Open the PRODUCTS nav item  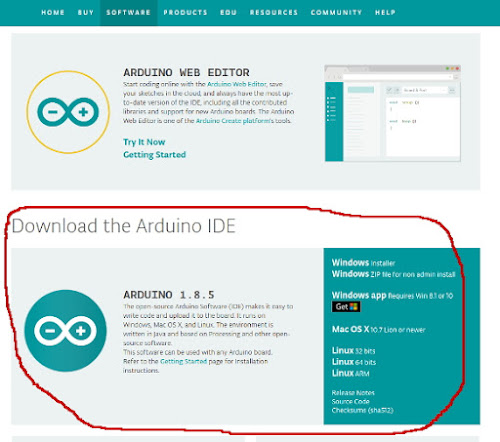[x=185, y=13]
